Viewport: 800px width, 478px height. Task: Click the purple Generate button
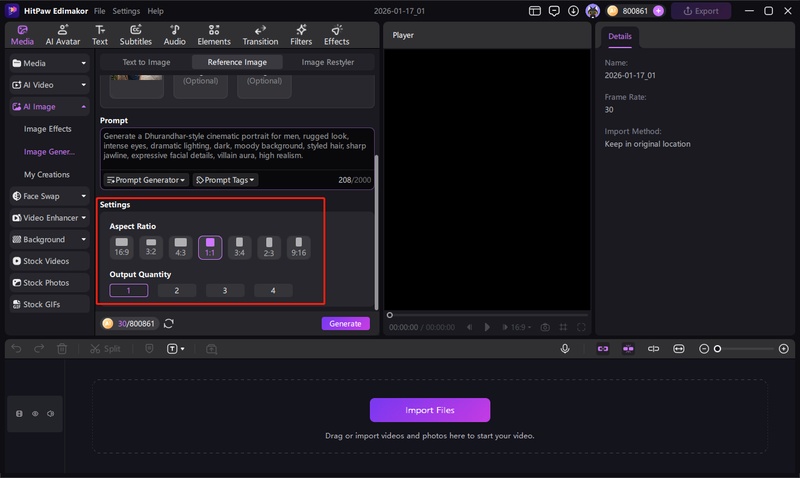345,323
